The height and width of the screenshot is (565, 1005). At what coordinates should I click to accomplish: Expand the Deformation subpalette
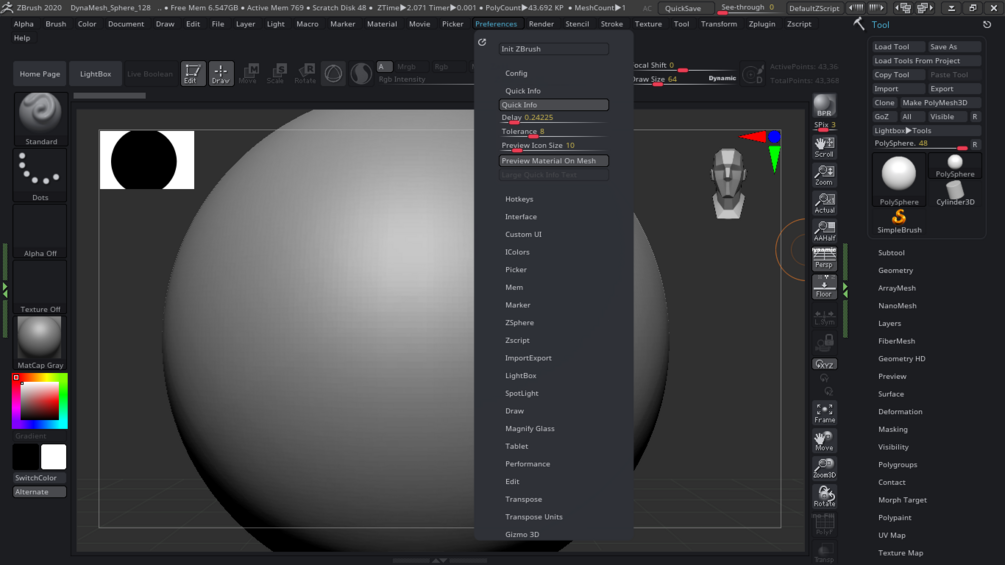[900, 412]
